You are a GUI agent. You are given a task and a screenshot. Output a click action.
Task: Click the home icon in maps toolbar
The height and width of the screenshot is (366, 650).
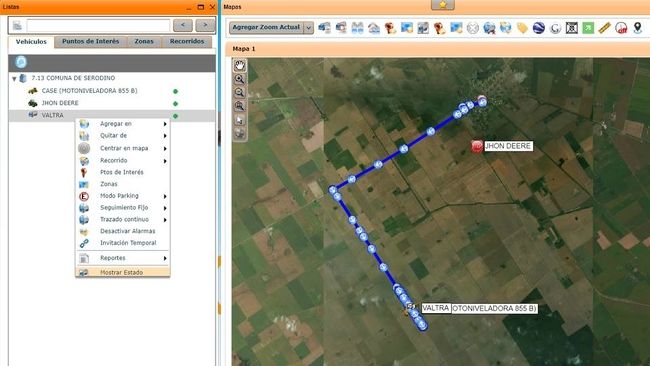374,28
